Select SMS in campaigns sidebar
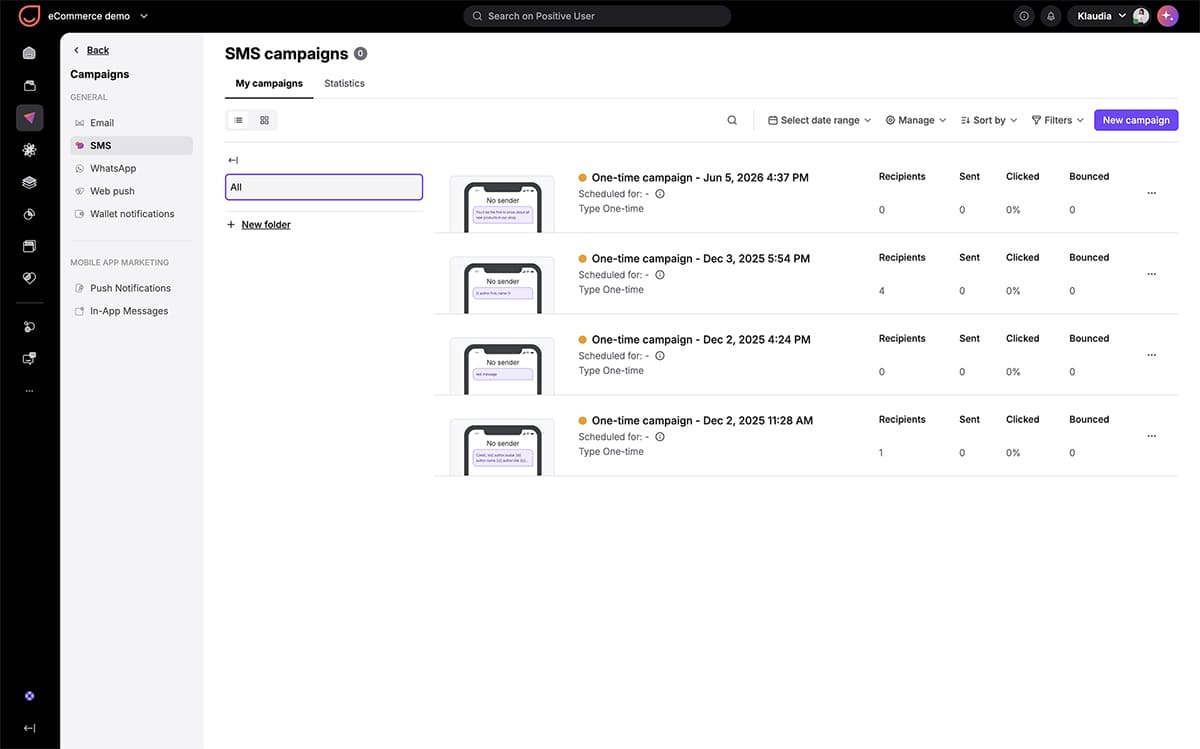Image resolution: width=1200 pixels, height=749 pixels. [131, 146]
